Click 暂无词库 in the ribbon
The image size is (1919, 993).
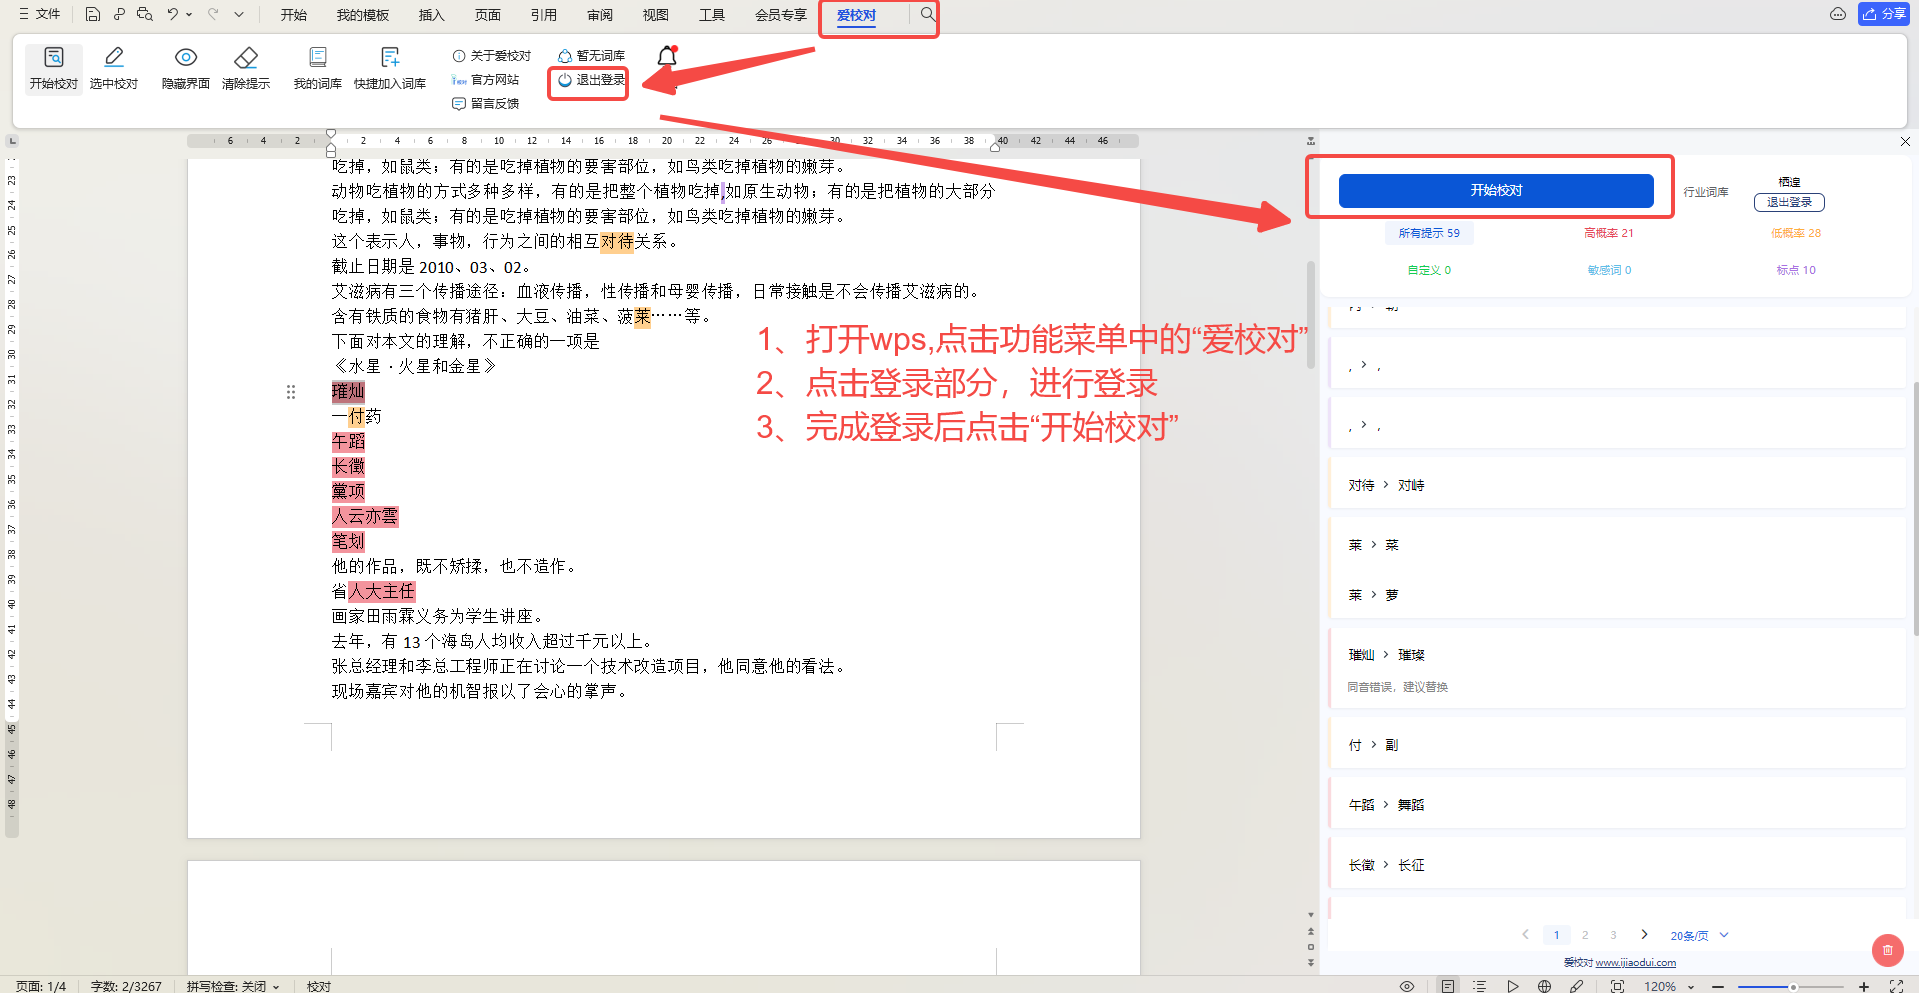coord(592,56)
